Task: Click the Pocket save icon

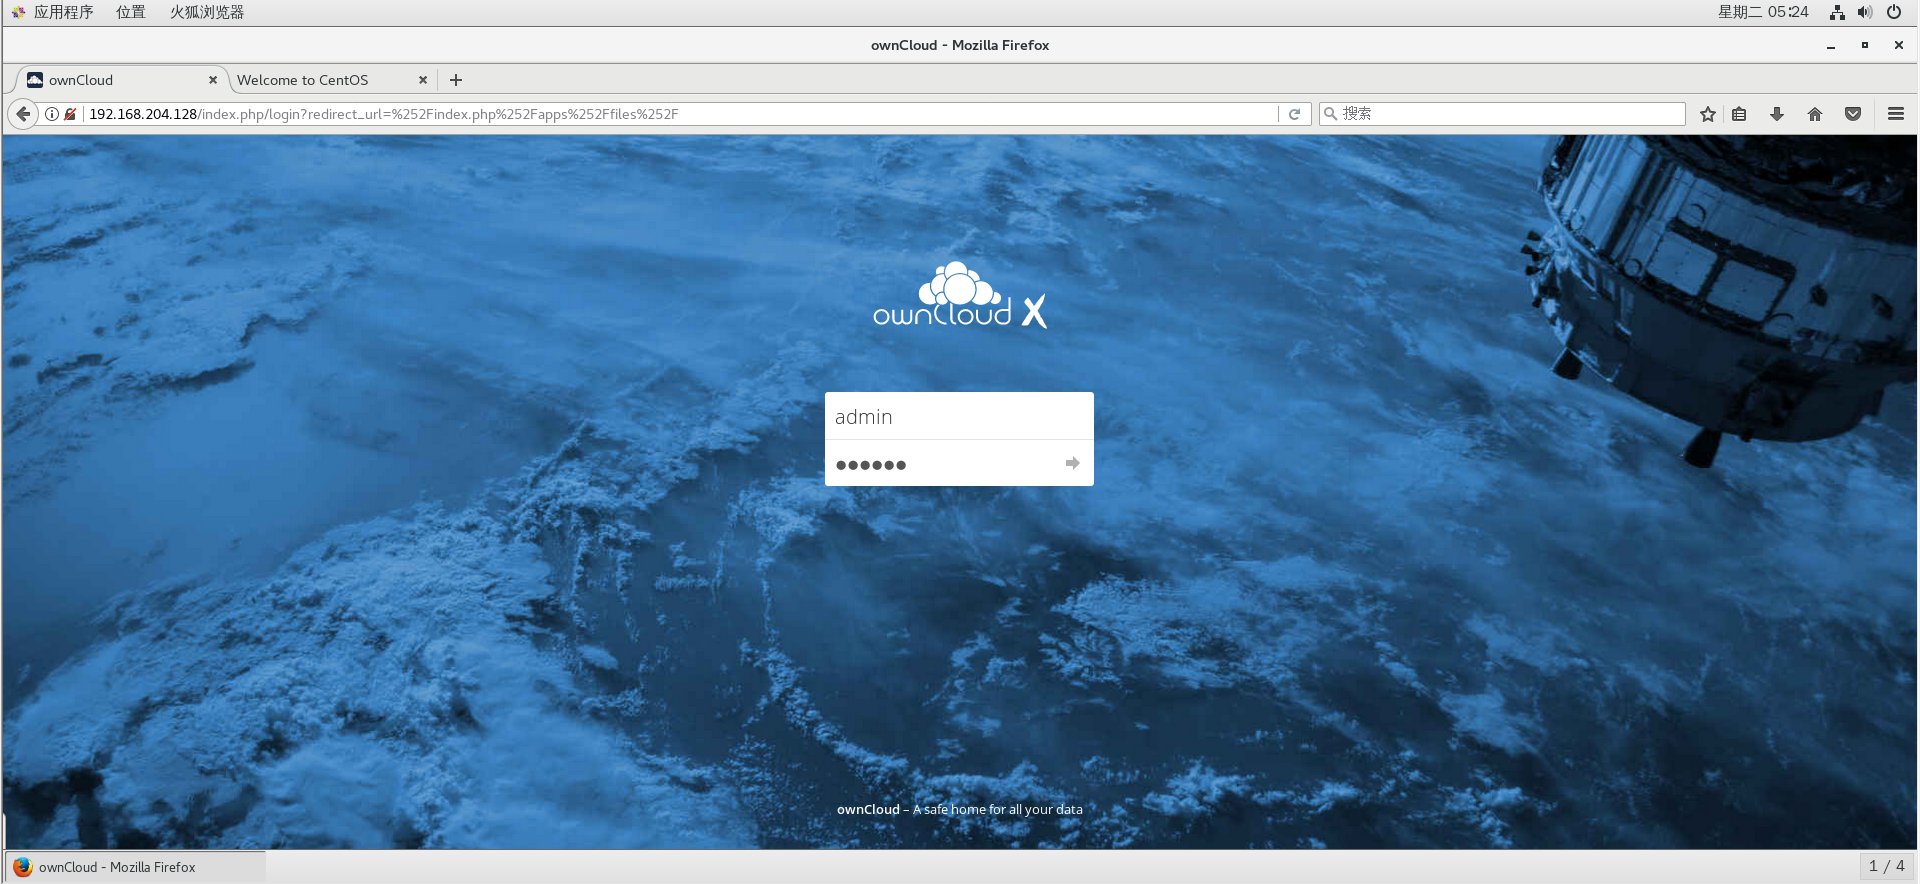Action: click(1853, 114)
